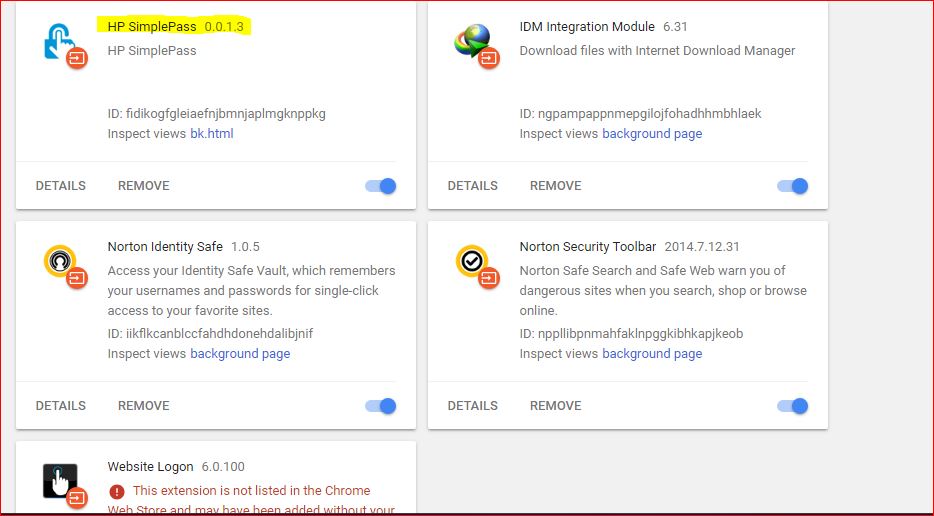934x516 pixels.
Task: Select the ID iikflkcanblccfahdhdonehdalibjnif text
Action: 210,334
